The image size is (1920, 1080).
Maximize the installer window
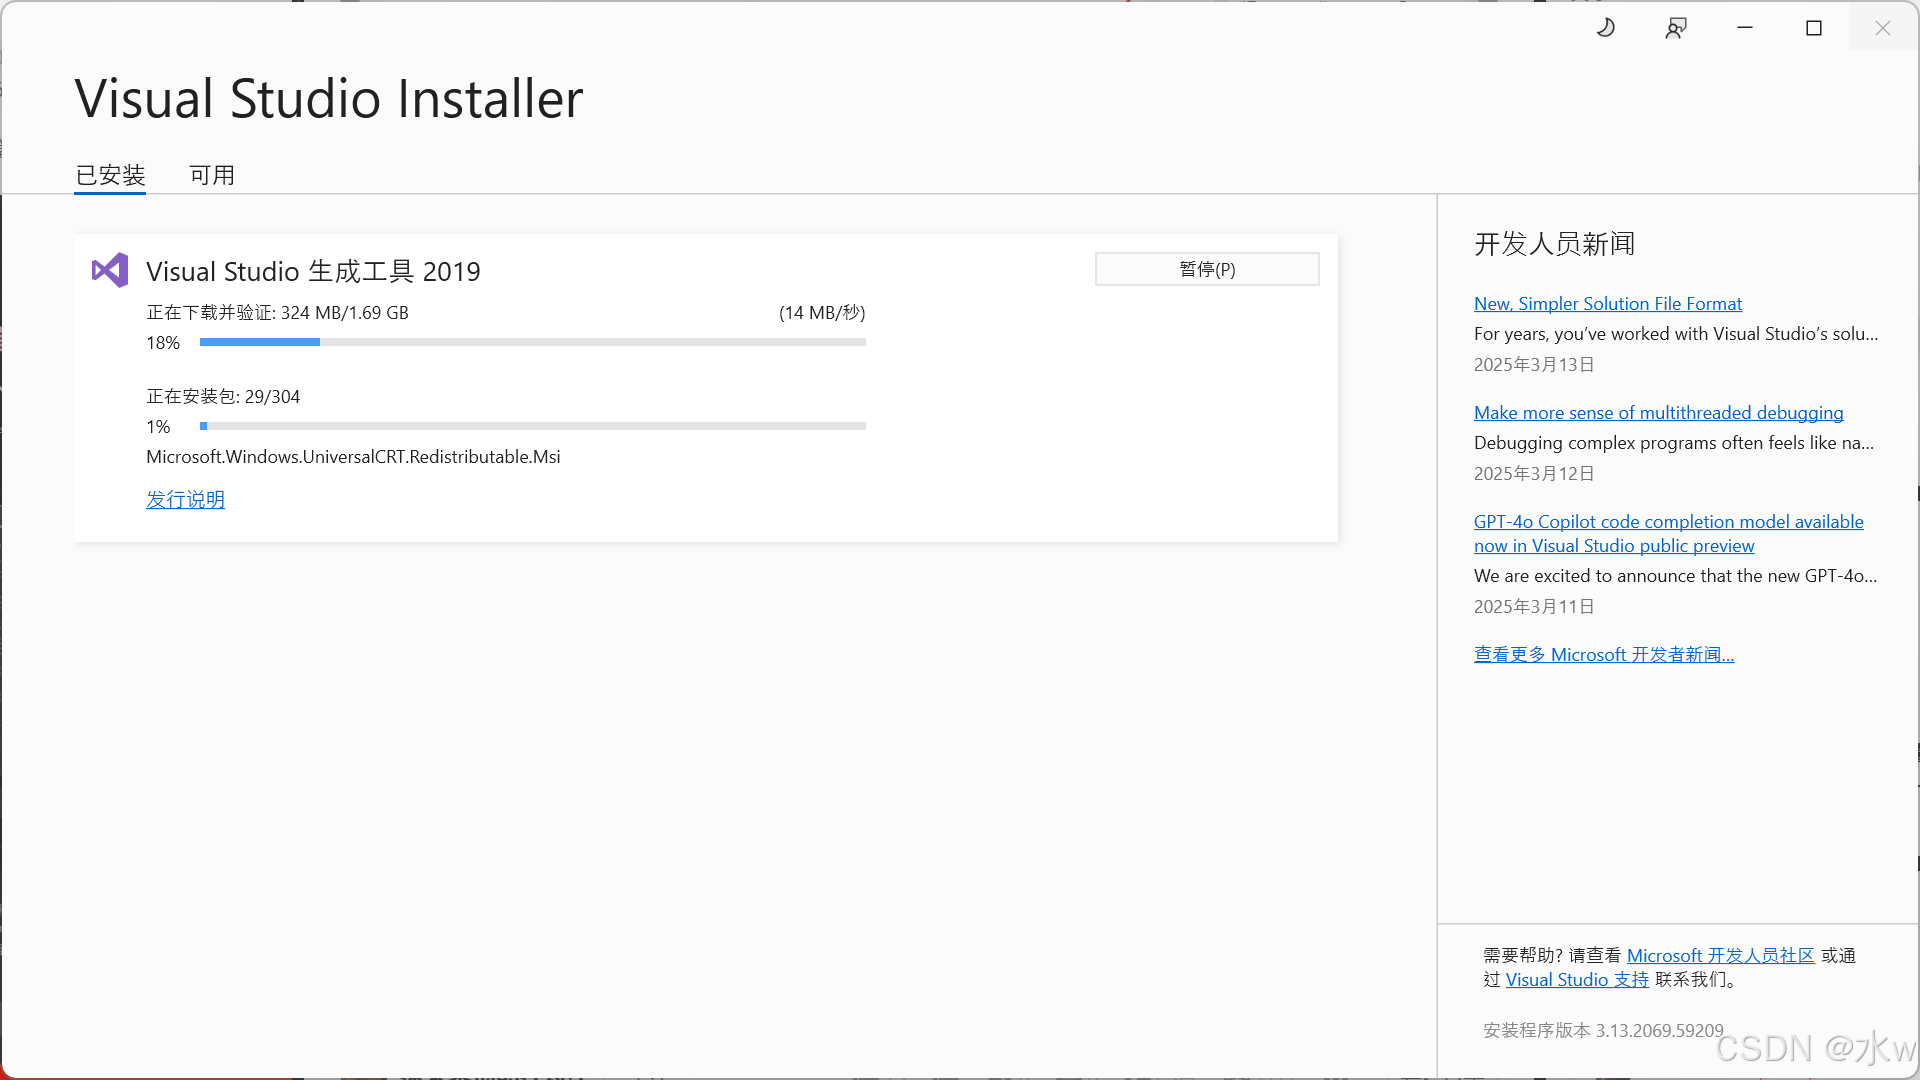pyautogui.click(x=1814, y=28)
